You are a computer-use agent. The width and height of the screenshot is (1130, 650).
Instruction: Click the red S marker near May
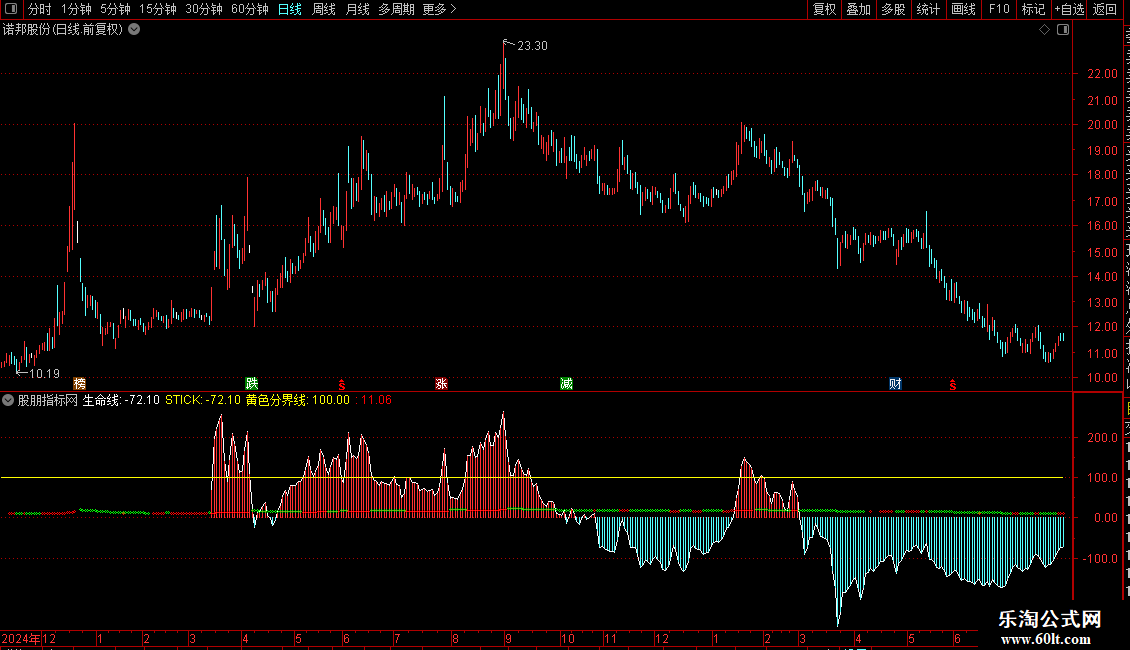click(342, 385)
